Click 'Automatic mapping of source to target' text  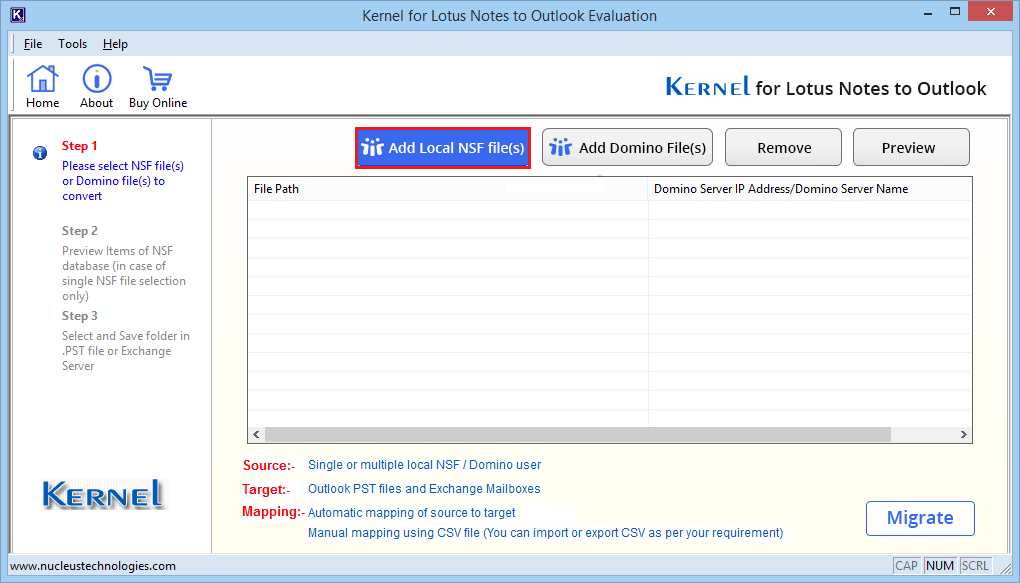click(411, 513)
